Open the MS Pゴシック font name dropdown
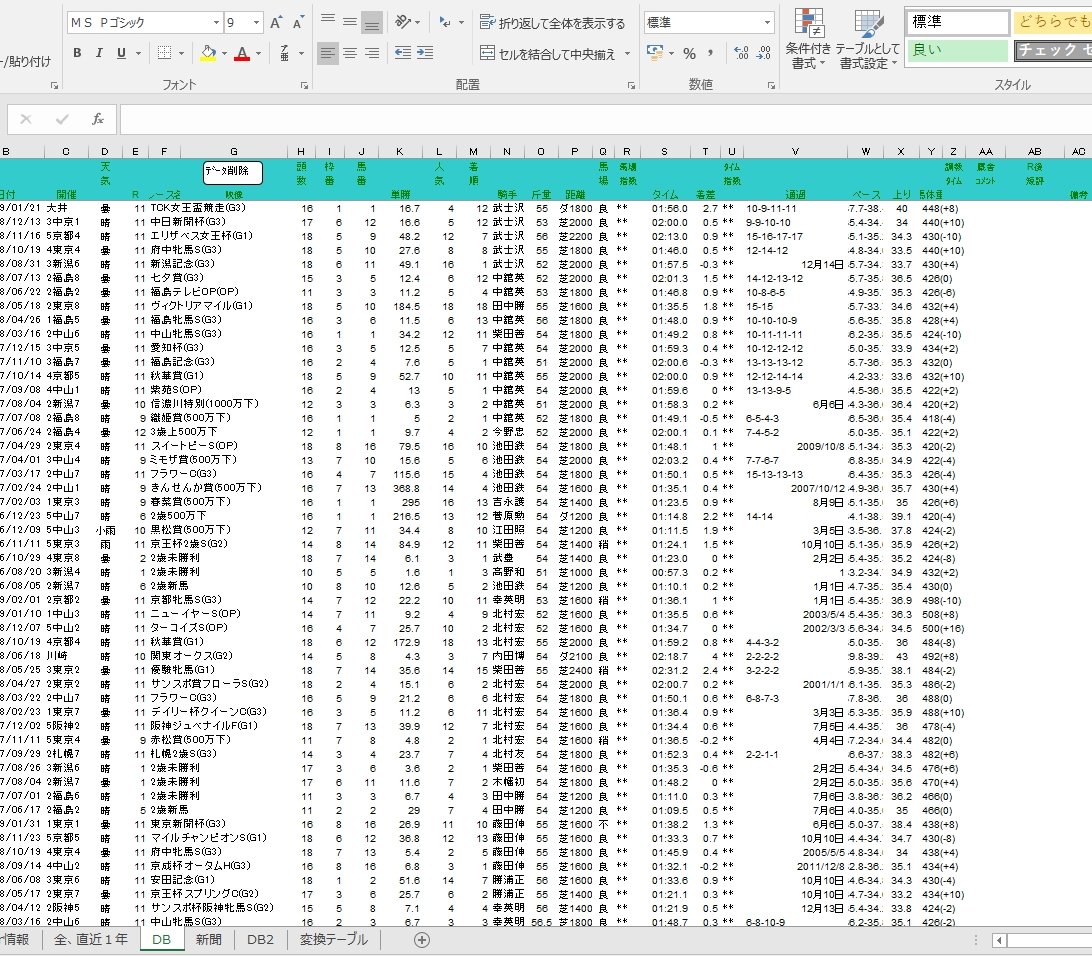This screenshot has width=1092, height=956. [x=216, y=23]
